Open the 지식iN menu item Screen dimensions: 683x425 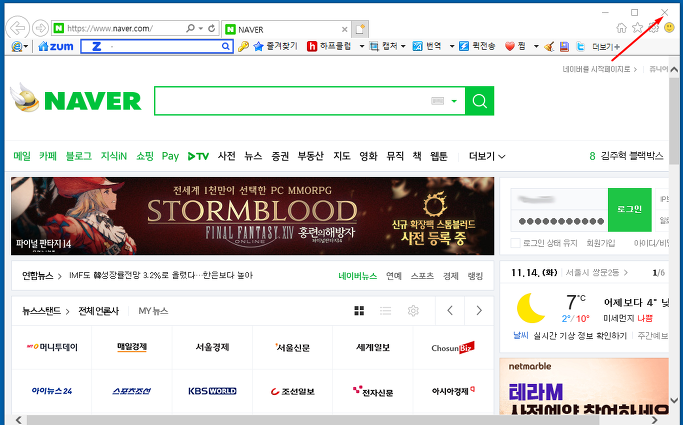(114, 156)
